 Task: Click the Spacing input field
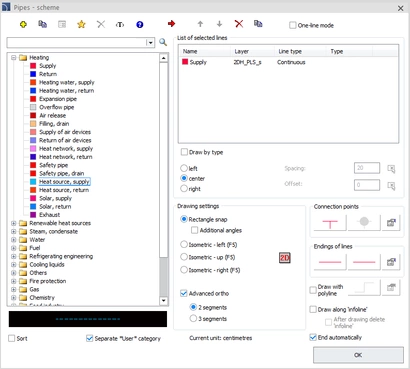(367, 168)
